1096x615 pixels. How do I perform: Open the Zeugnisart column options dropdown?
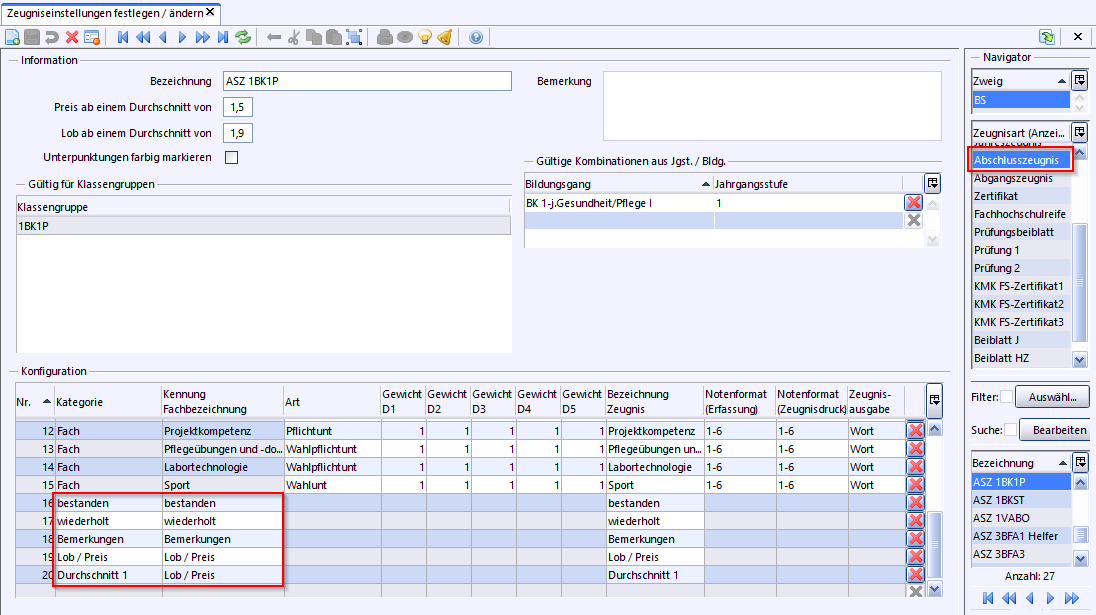tap(1079, 132)
